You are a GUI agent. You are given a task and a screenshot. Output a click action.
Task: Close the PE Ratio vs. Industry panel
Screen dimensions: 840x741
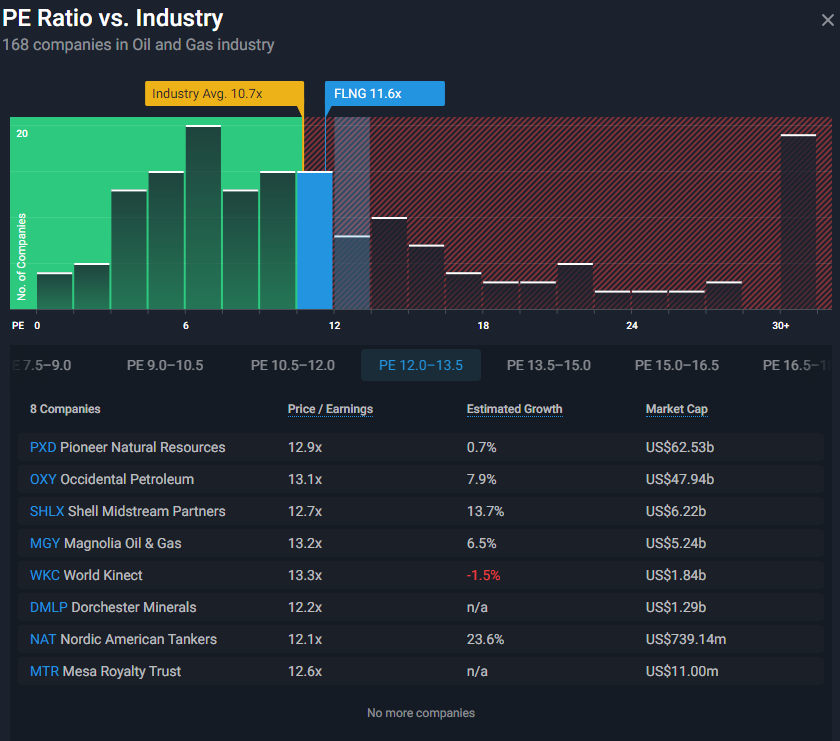pos(827,20)
